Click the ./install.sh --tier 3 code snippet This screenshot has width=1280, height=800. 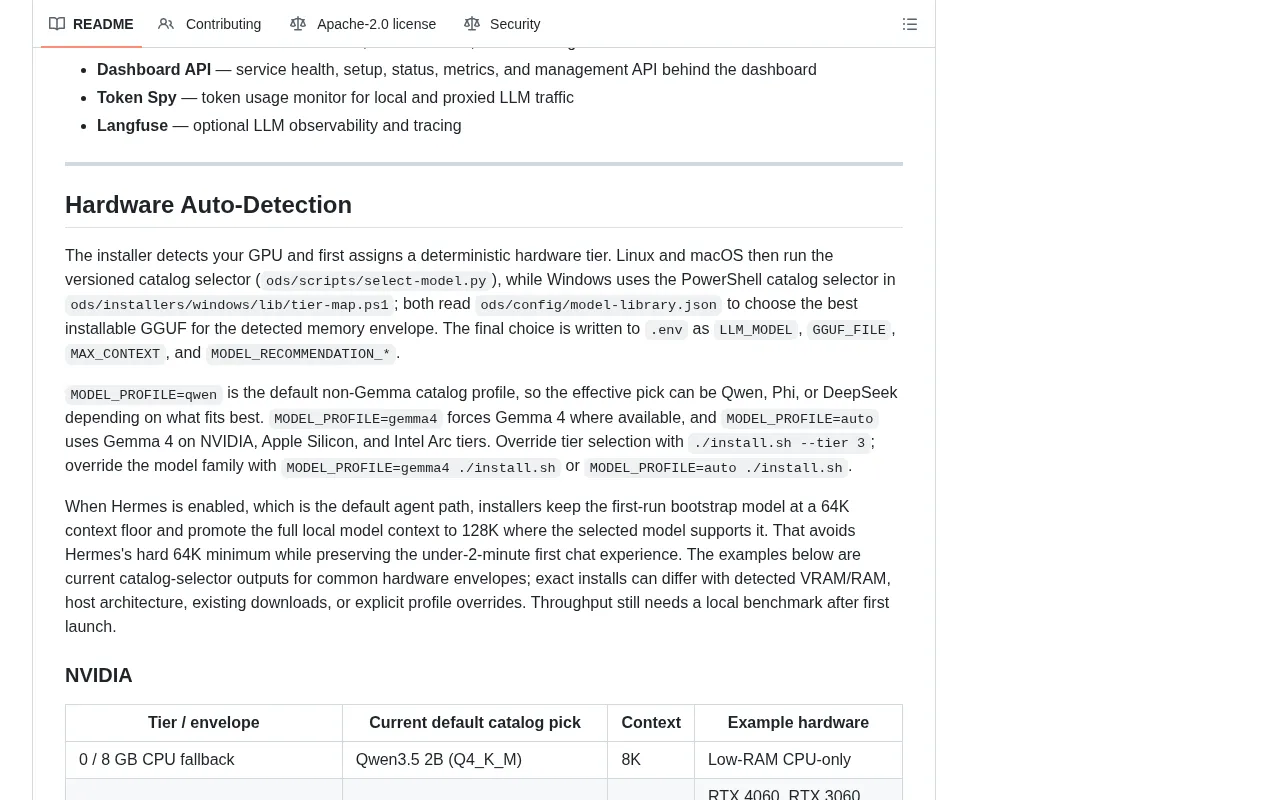click(779, 443)
